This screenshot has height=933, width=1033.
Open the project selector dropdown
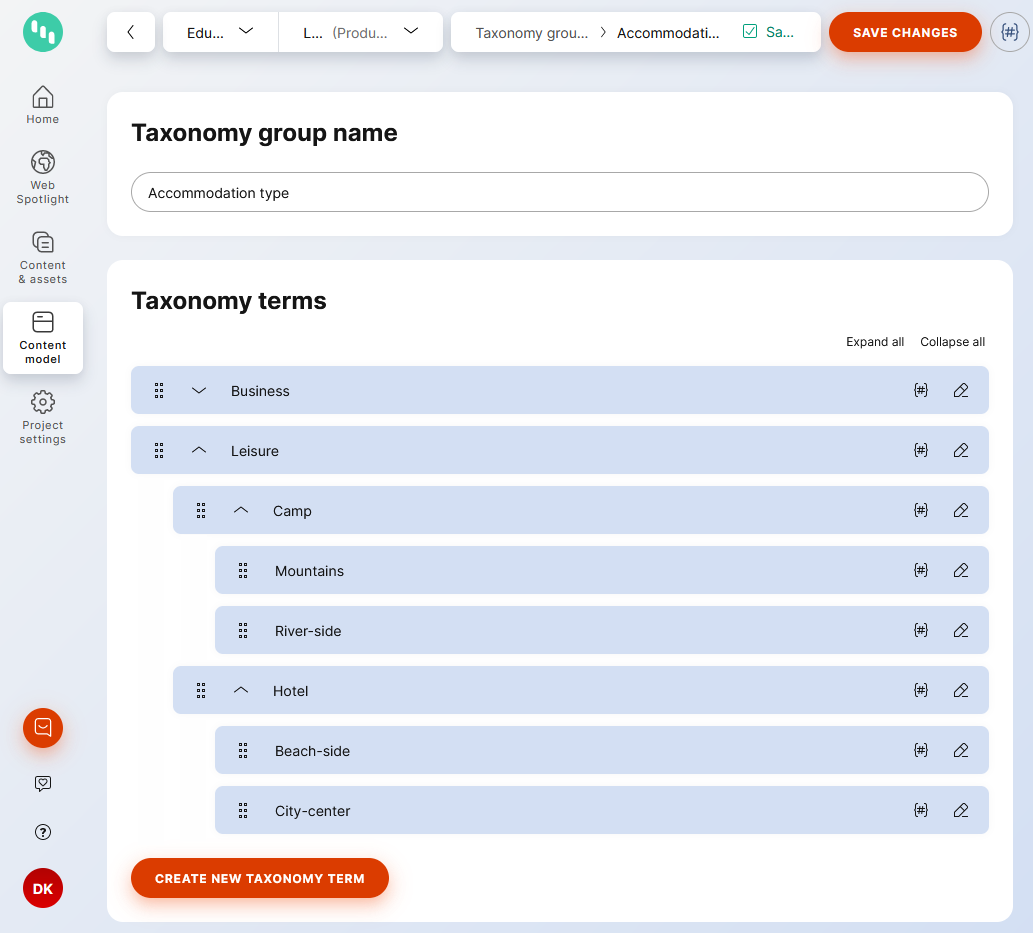219,32
